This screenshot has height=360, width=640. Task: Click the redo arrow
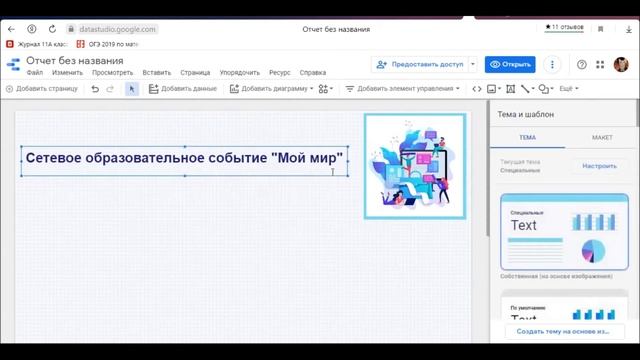click(x=110, y=89)
